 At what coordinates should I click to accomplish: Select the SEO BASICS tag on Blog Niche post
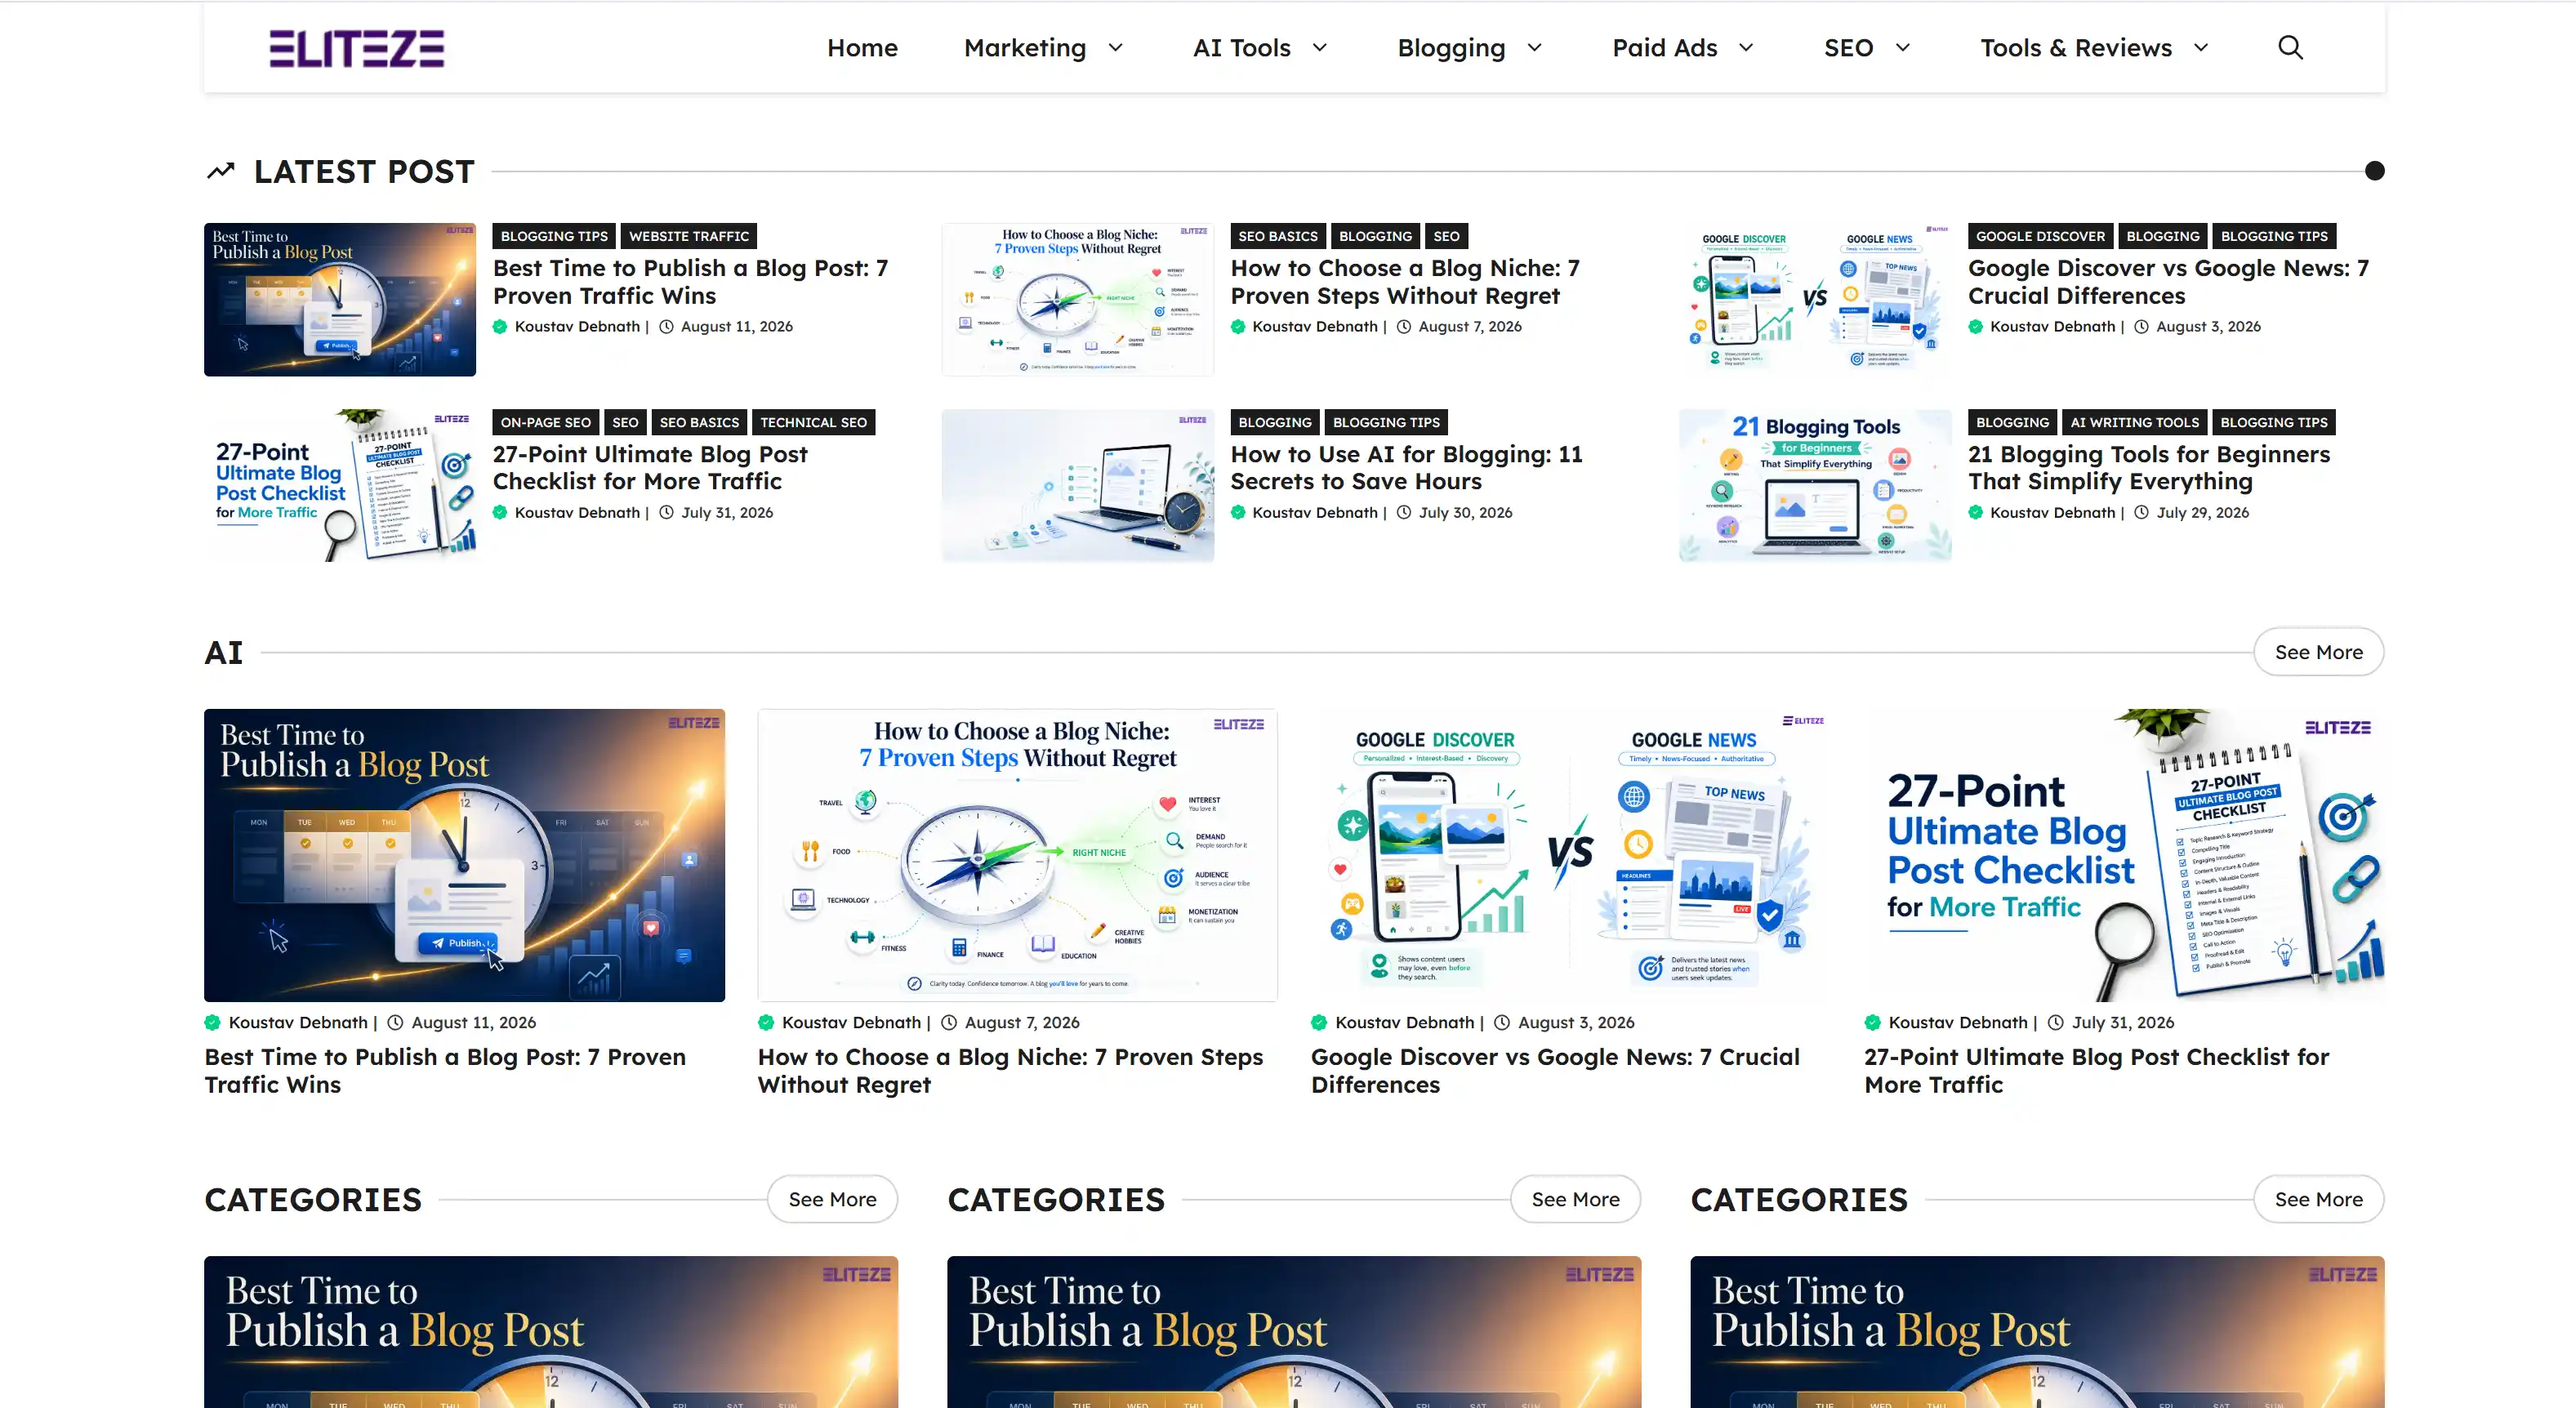pyautogui.click(x=1278, y=236)
